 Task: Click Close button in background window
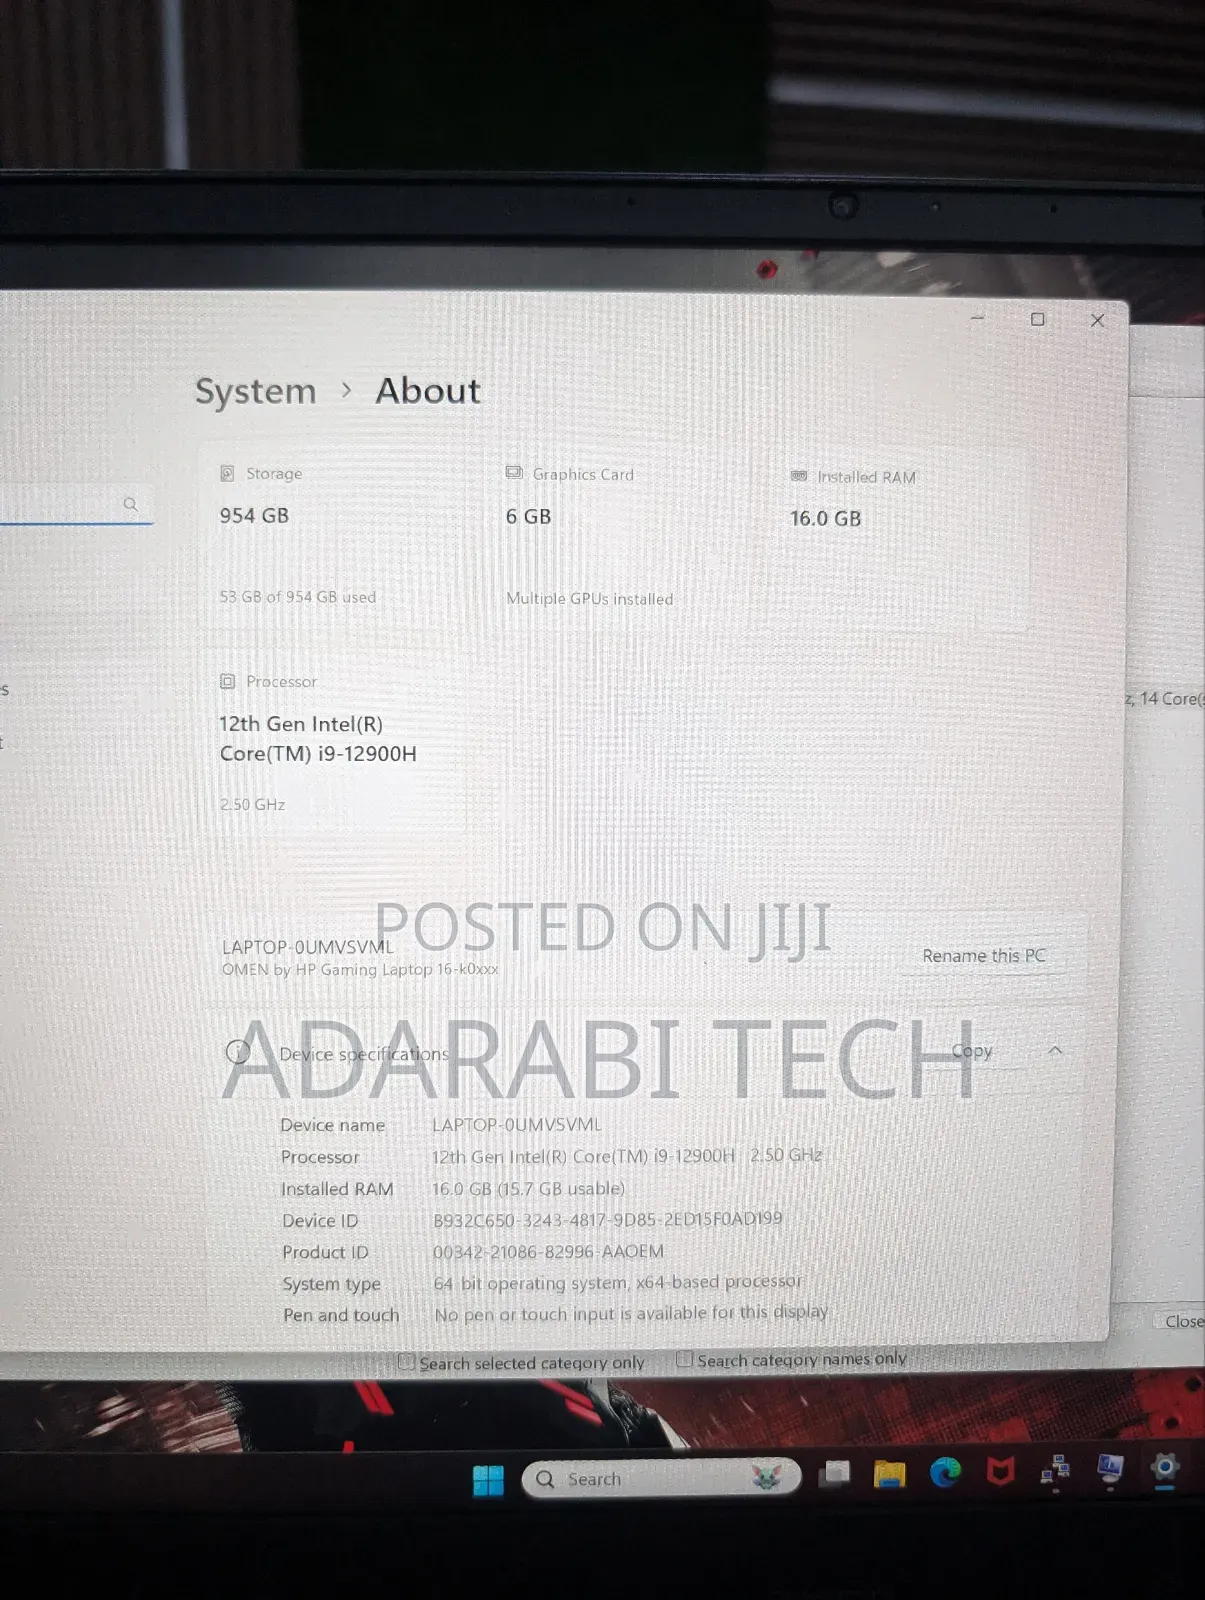tap(1182, 1321)
